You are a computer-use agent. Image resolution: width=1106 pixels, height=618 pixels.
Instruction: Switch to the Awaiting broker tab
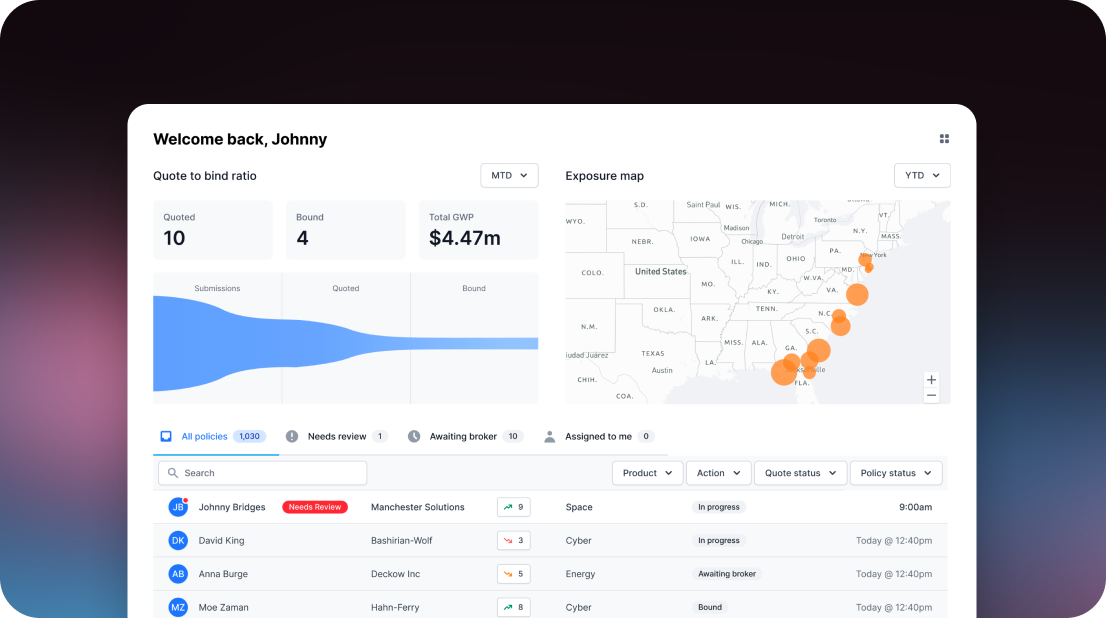(x=466, y=436)
